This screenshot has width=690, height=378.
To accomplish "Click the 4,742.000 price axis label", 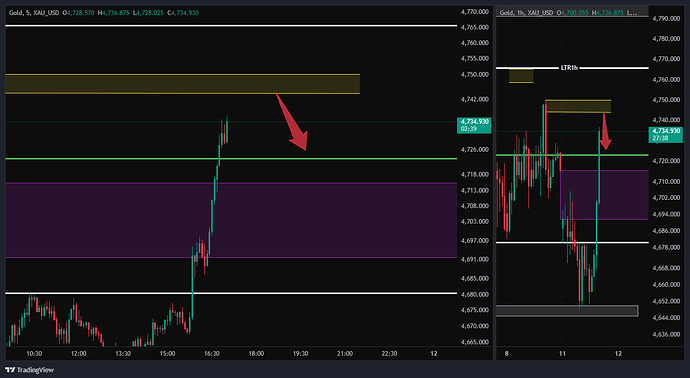I will pos(475,99).
